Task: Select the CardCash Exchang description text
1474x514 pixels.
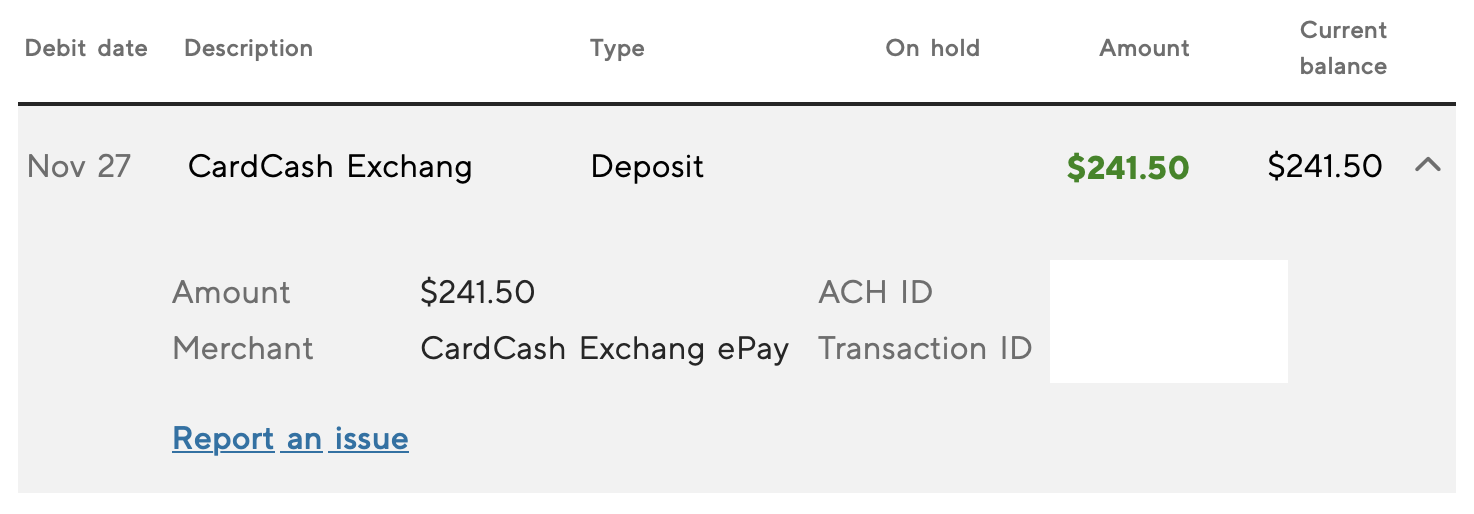Action: click(x=330, y=166)
